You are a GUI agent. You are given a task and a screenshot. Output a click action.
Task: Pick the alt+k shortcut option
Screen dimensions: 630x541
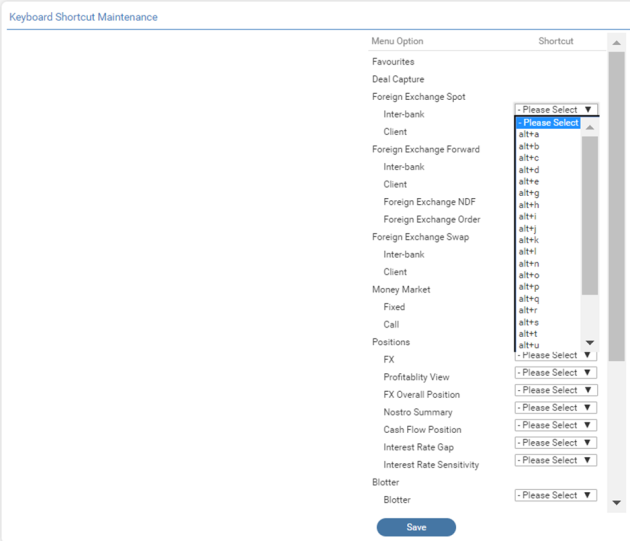(x=529, y=240)
